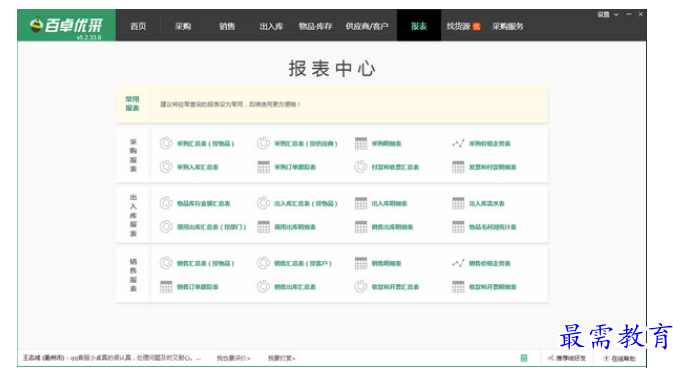Image resolution: width=681 pixels, height=368 pixels.
Task: Open the 采购 menu tab
Action: pyautogui.click(x=183, y=26)
